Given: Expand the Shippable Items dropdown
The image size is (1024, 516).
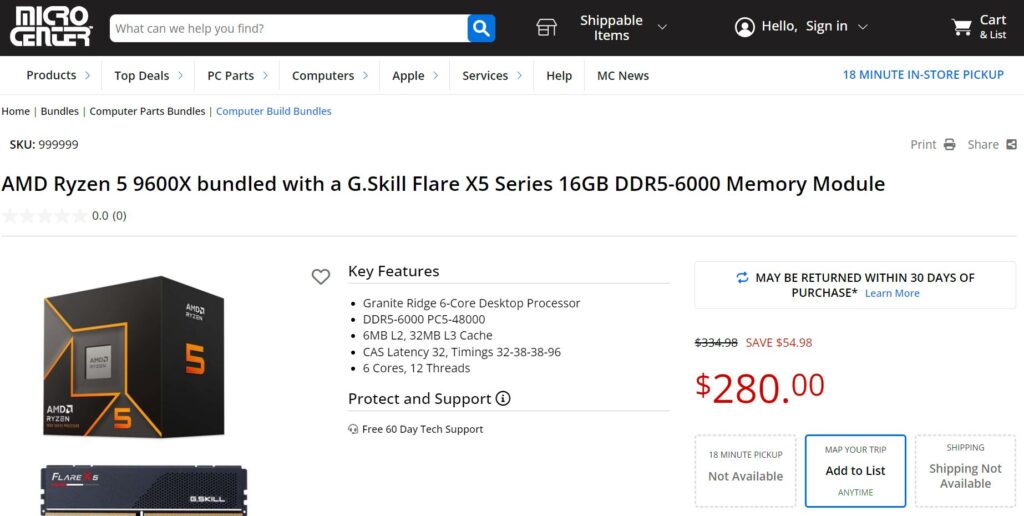Looking at the screenshot, I should 662,27.
